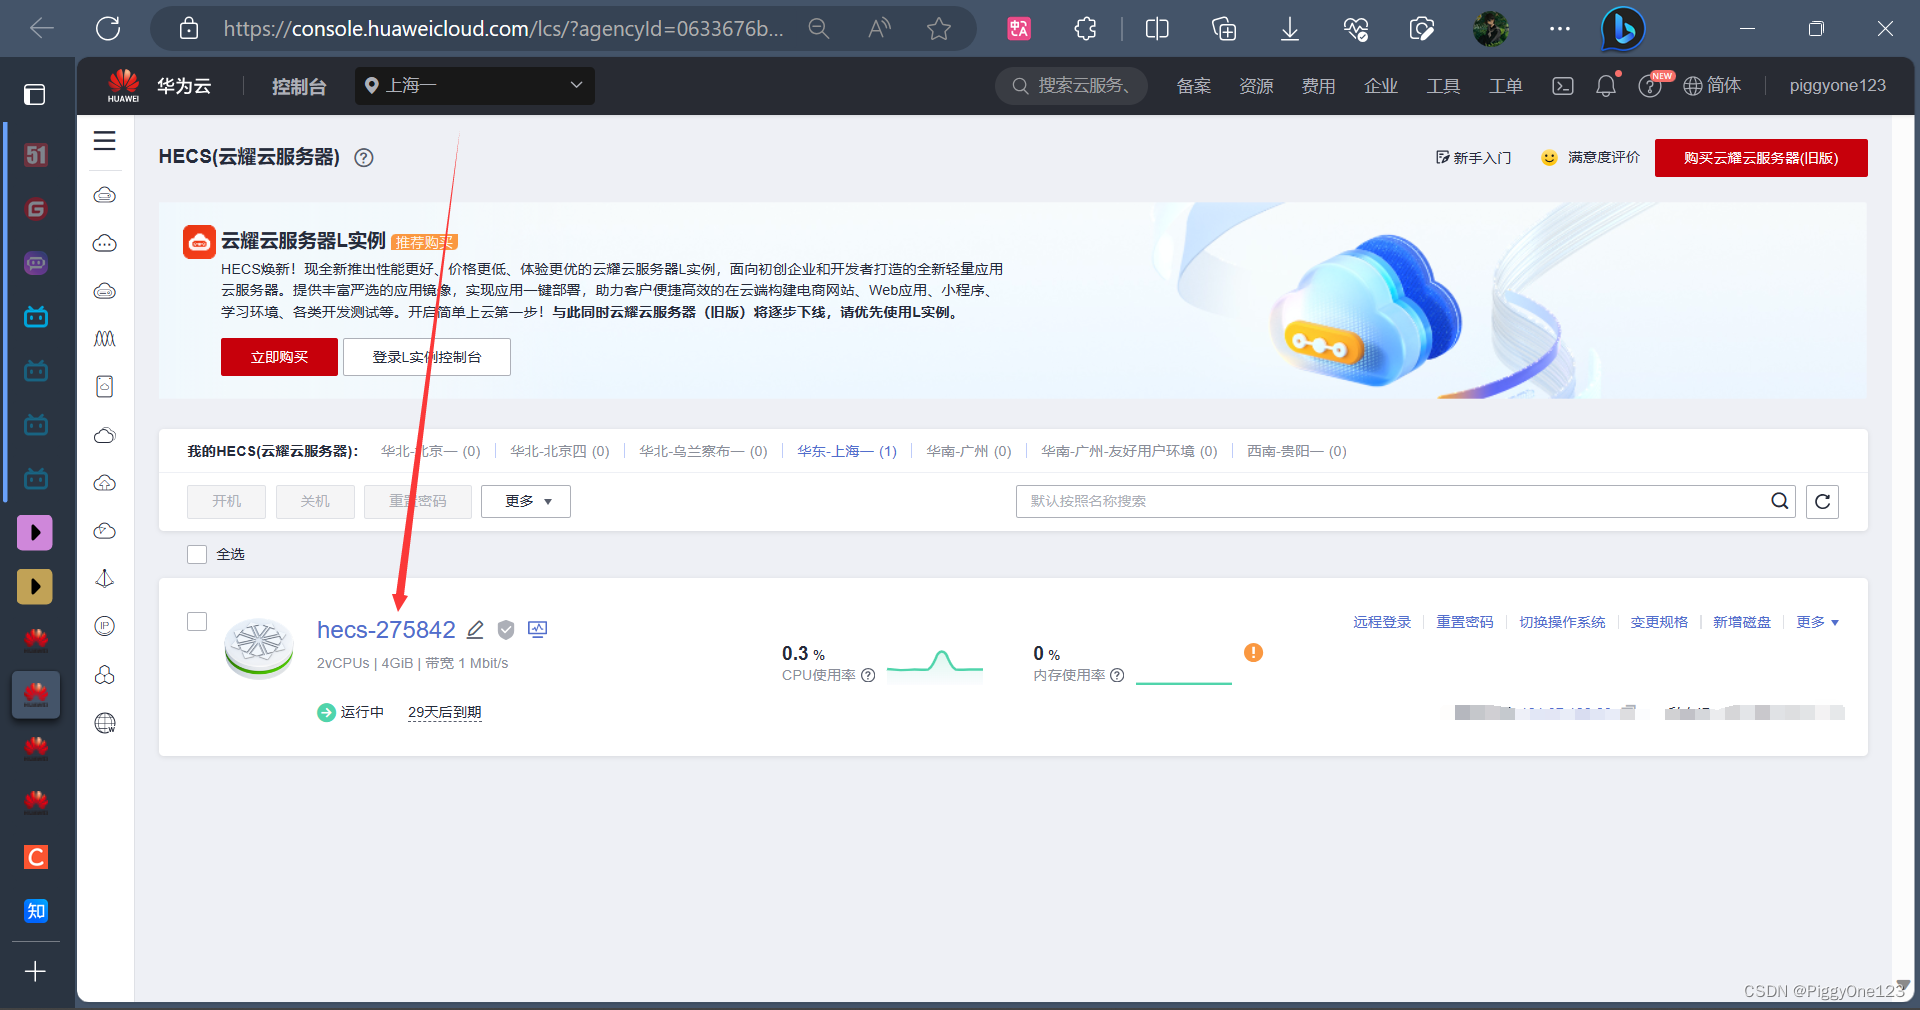The width and height of the screenshot is (1920, 1010).
Task: Add a new vertical tab
Action: click(x=35, y=972)
